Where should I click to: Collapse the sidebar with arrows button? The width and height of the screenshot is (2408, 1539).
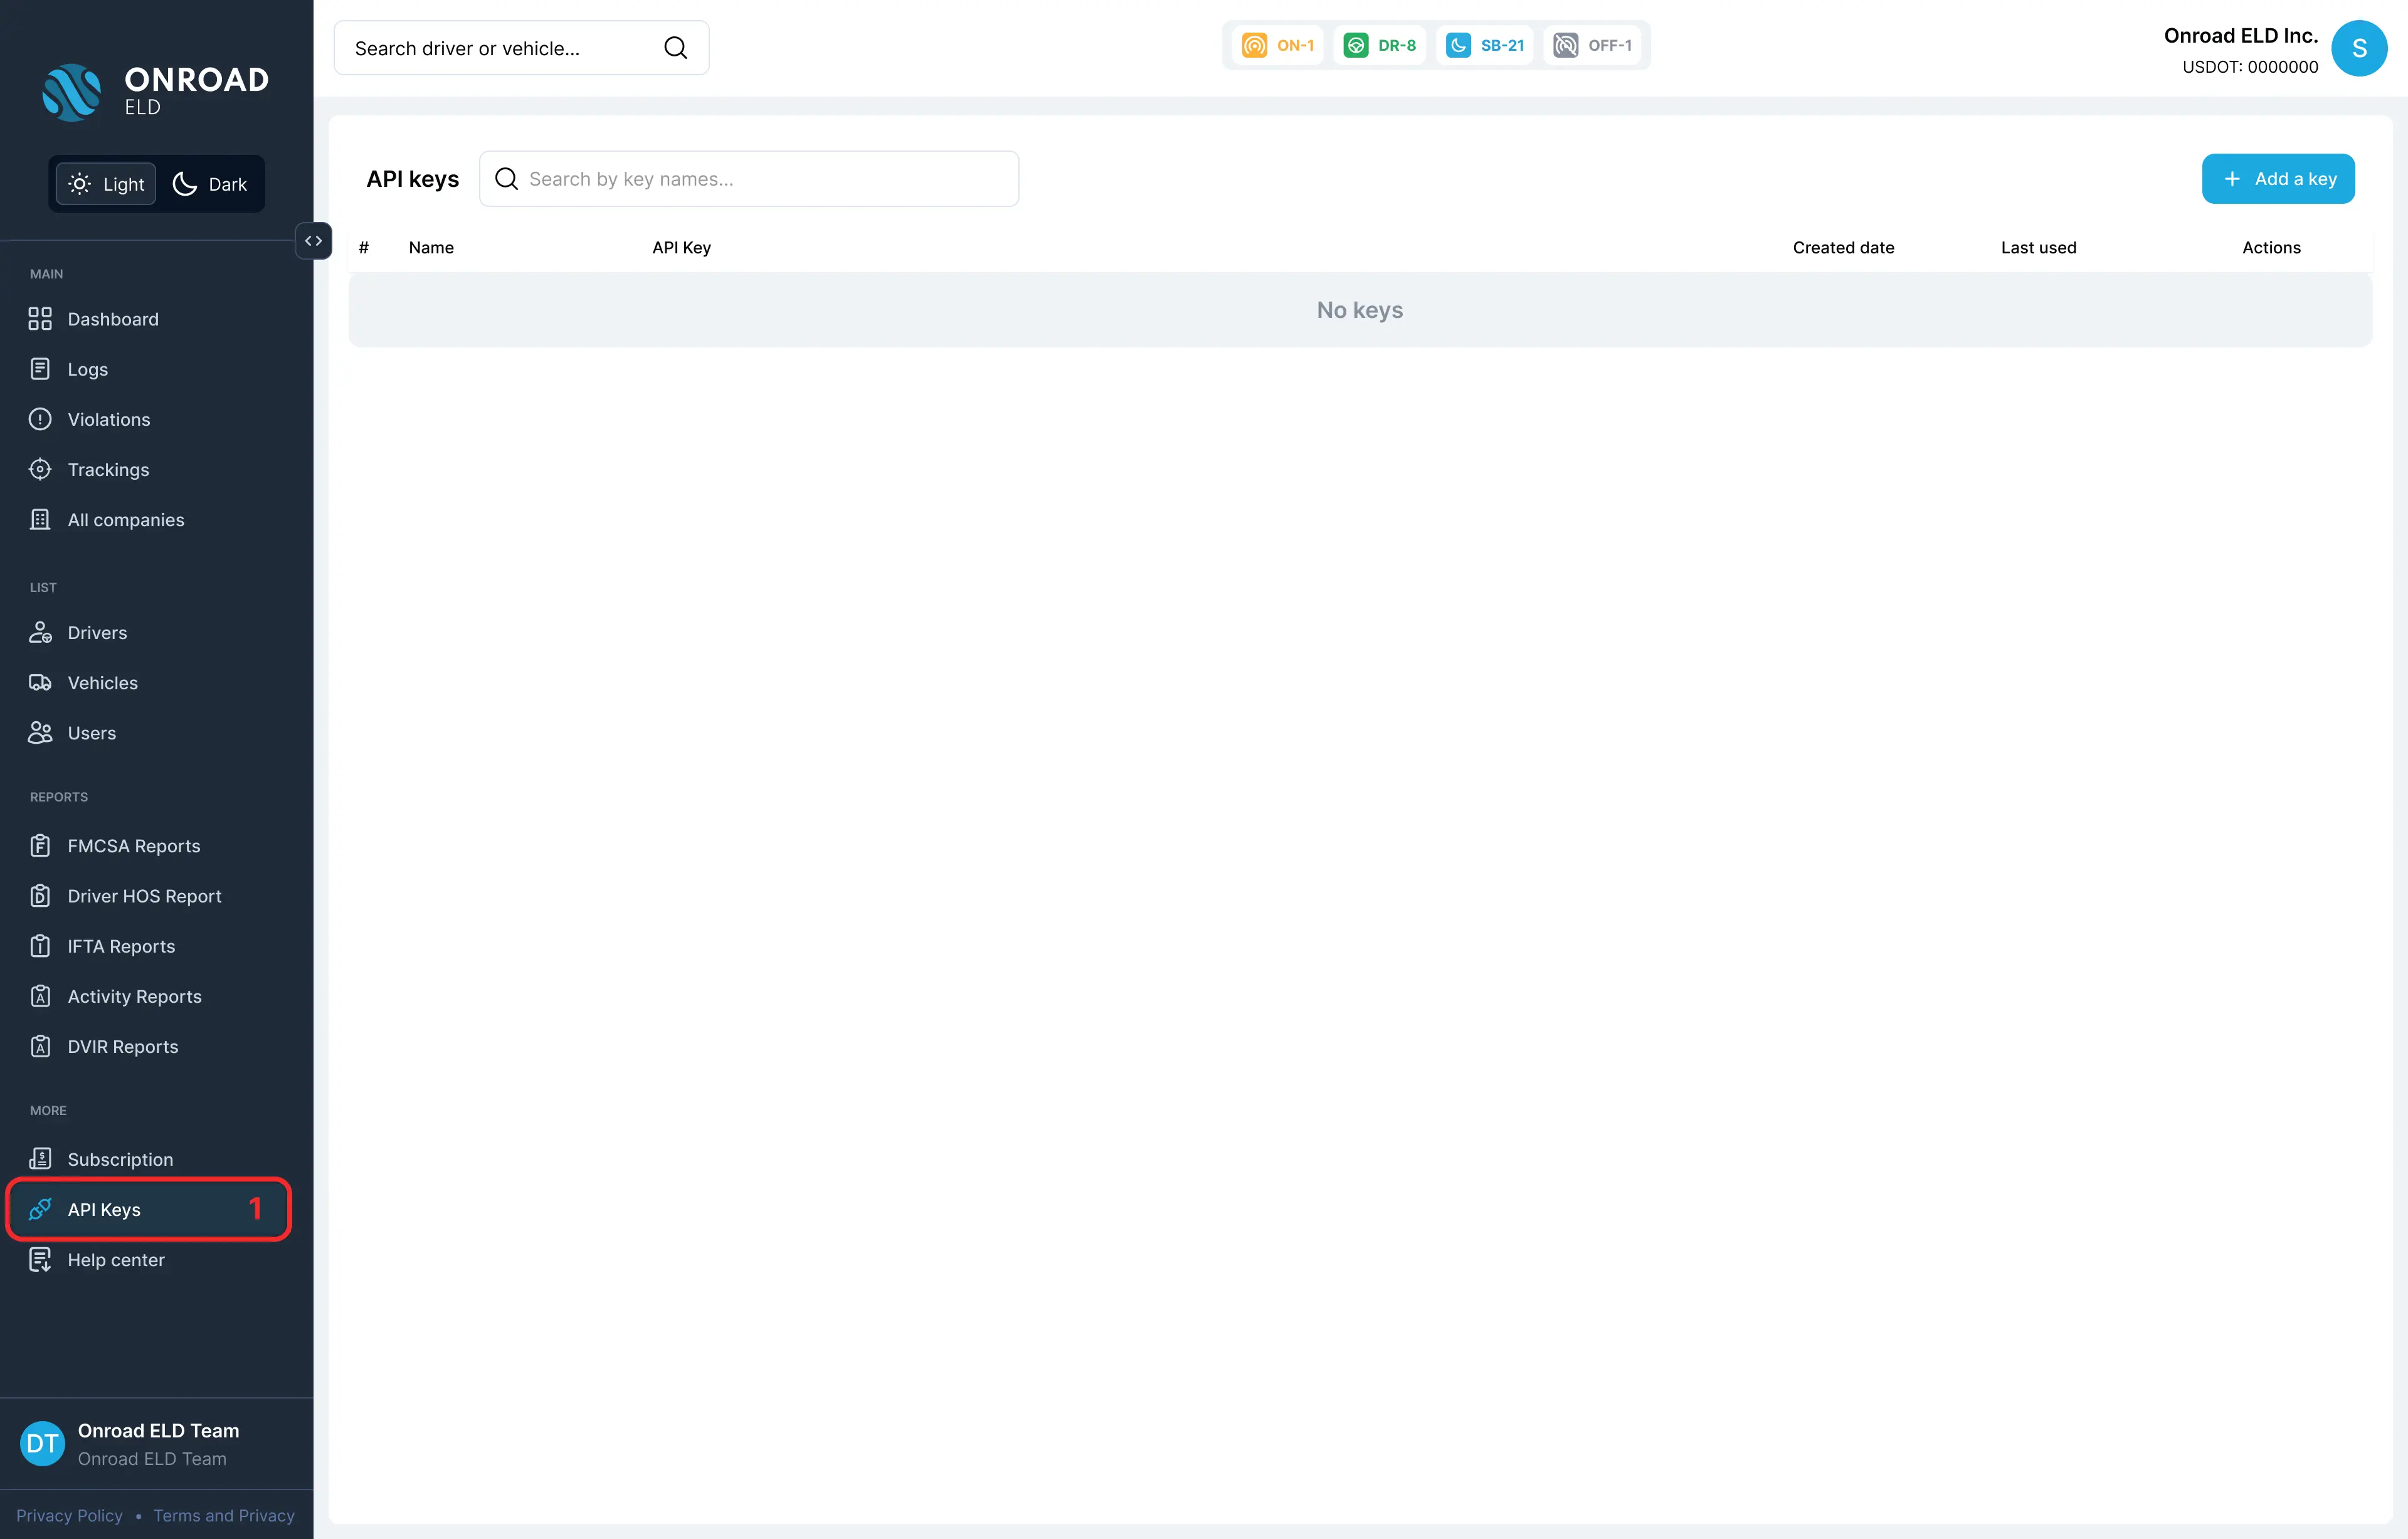coord(313,241)
